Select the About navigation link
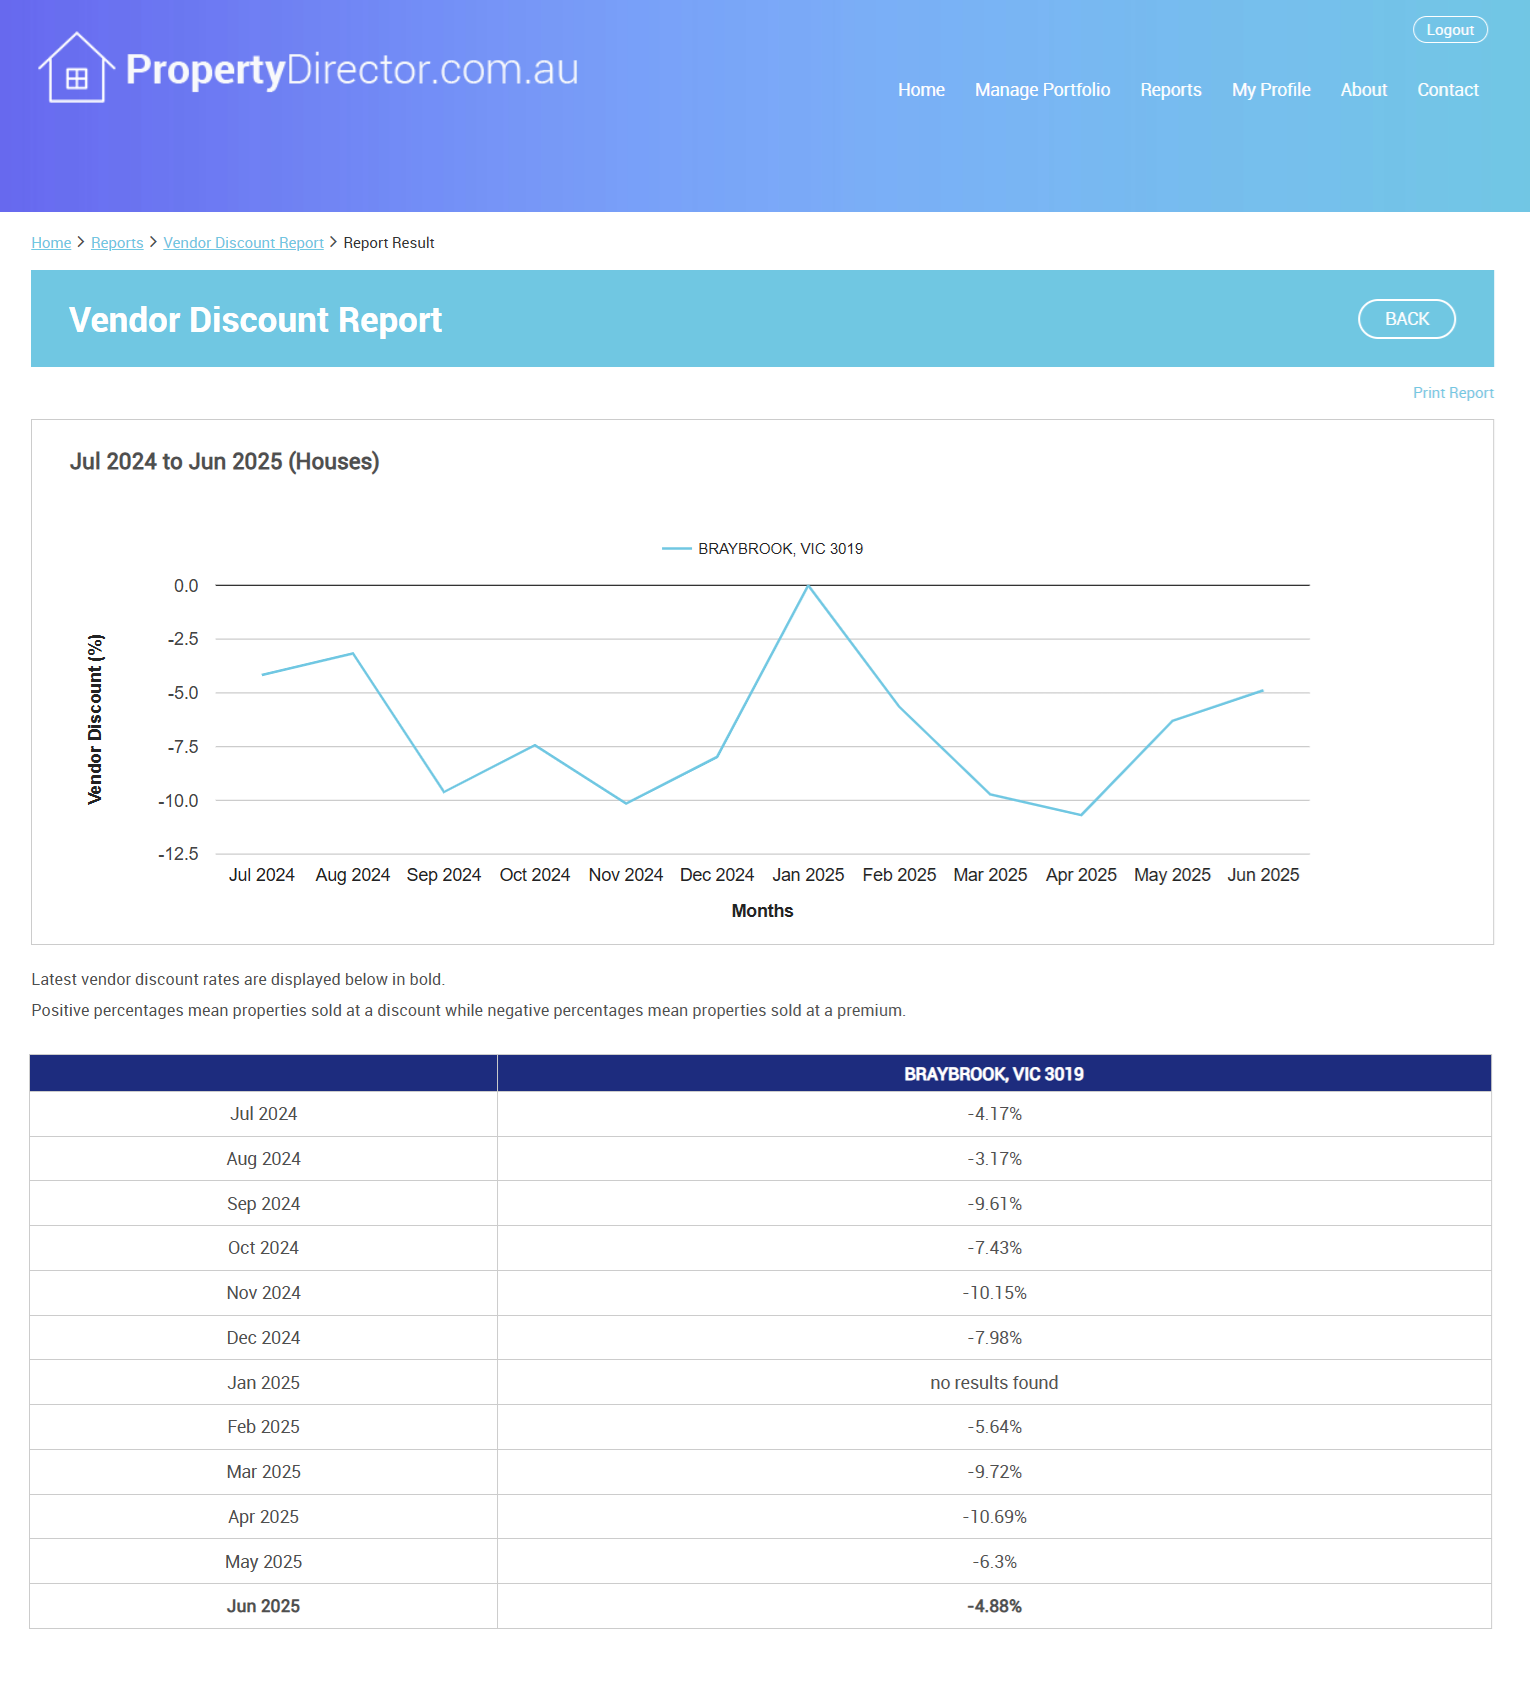 [x=1363, y=90]
